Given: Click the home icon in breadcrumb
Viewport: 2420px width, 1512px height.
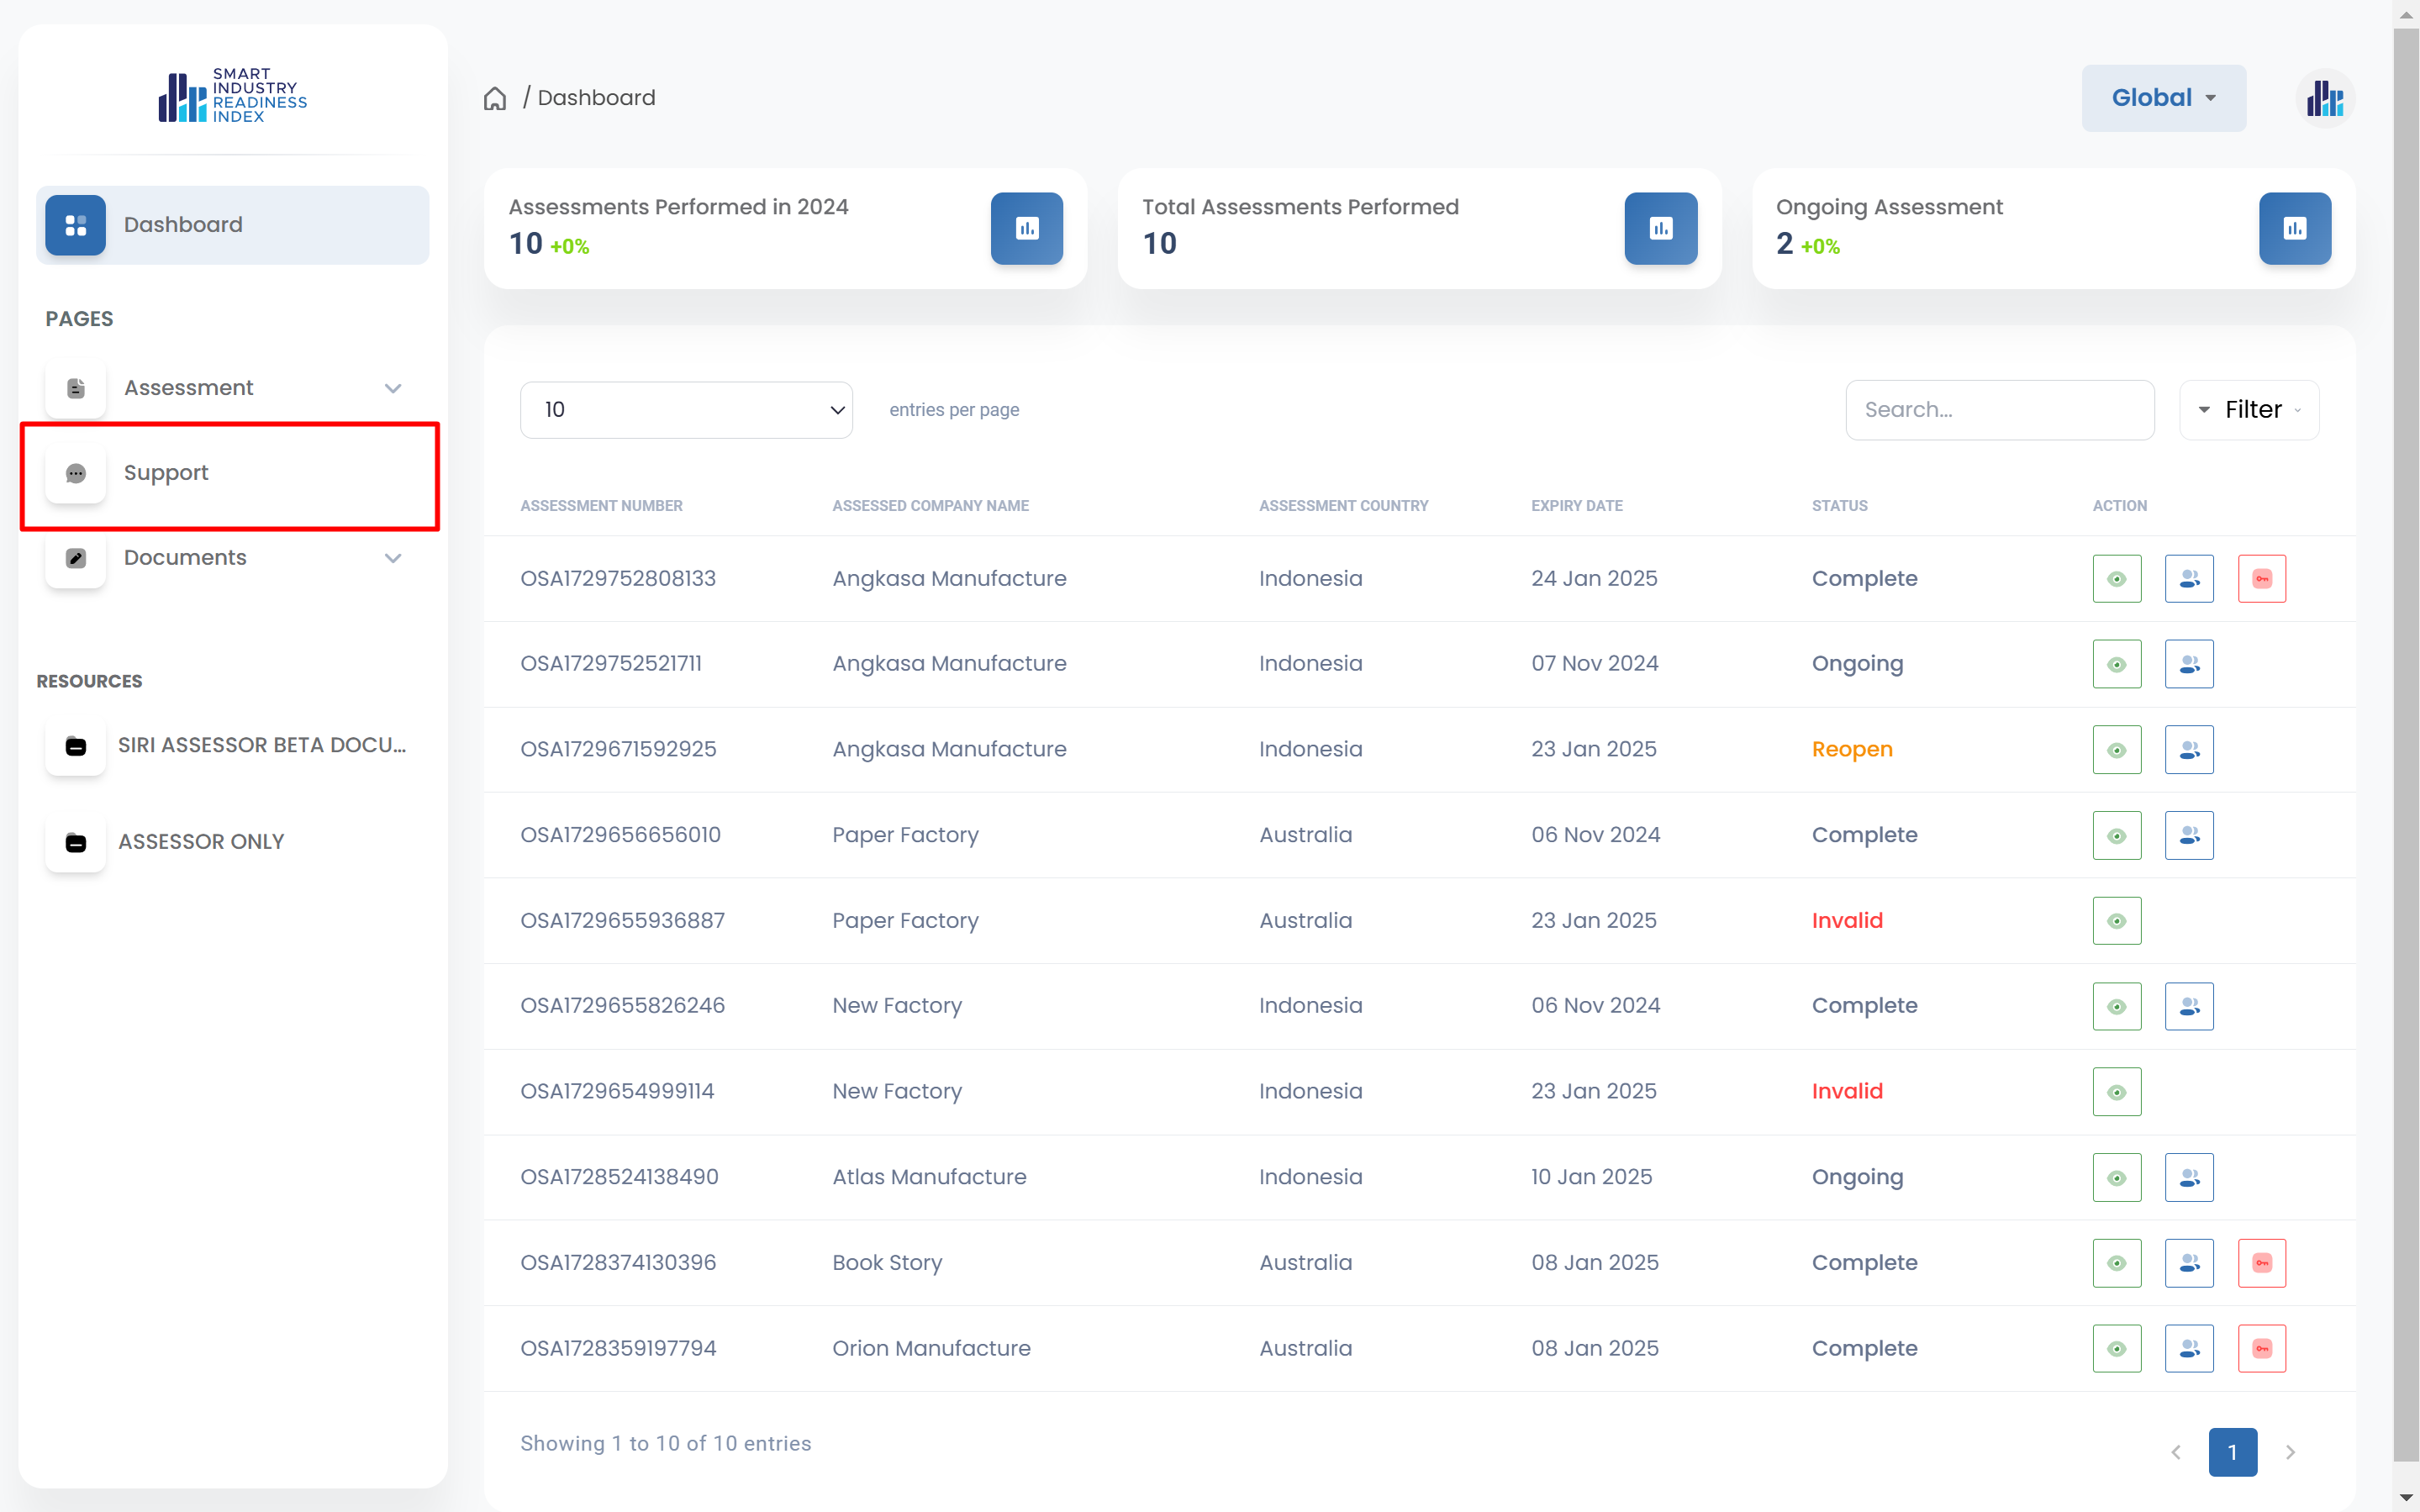Looking at the screenshot, I should [x=495, y=98].
